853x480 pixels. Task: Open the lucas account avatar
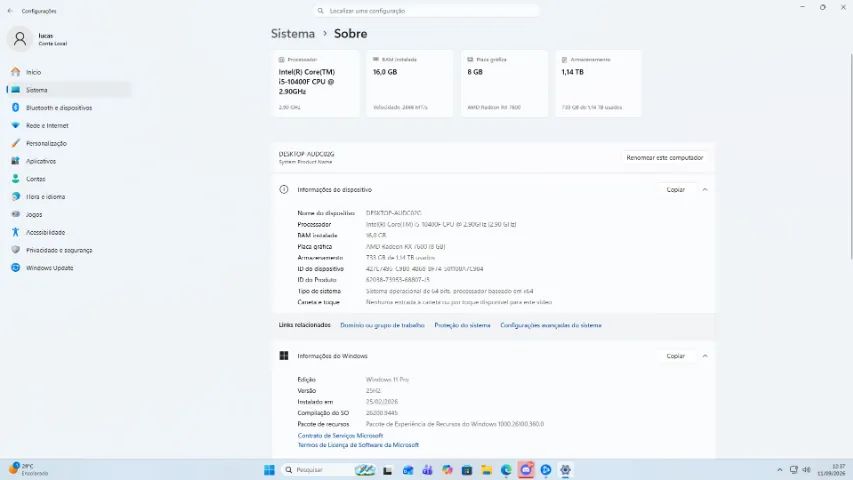[20, 39]
